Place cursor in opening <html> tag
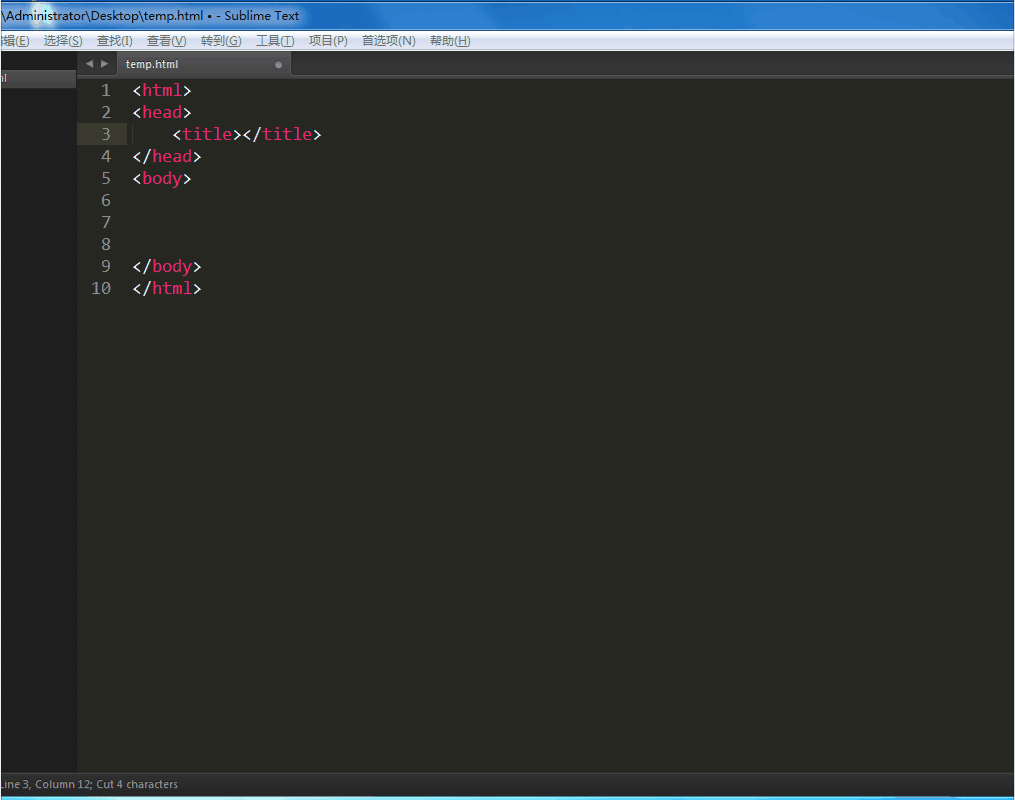Viewport: 1015px width, 800px height. click(x=162, y=91)
